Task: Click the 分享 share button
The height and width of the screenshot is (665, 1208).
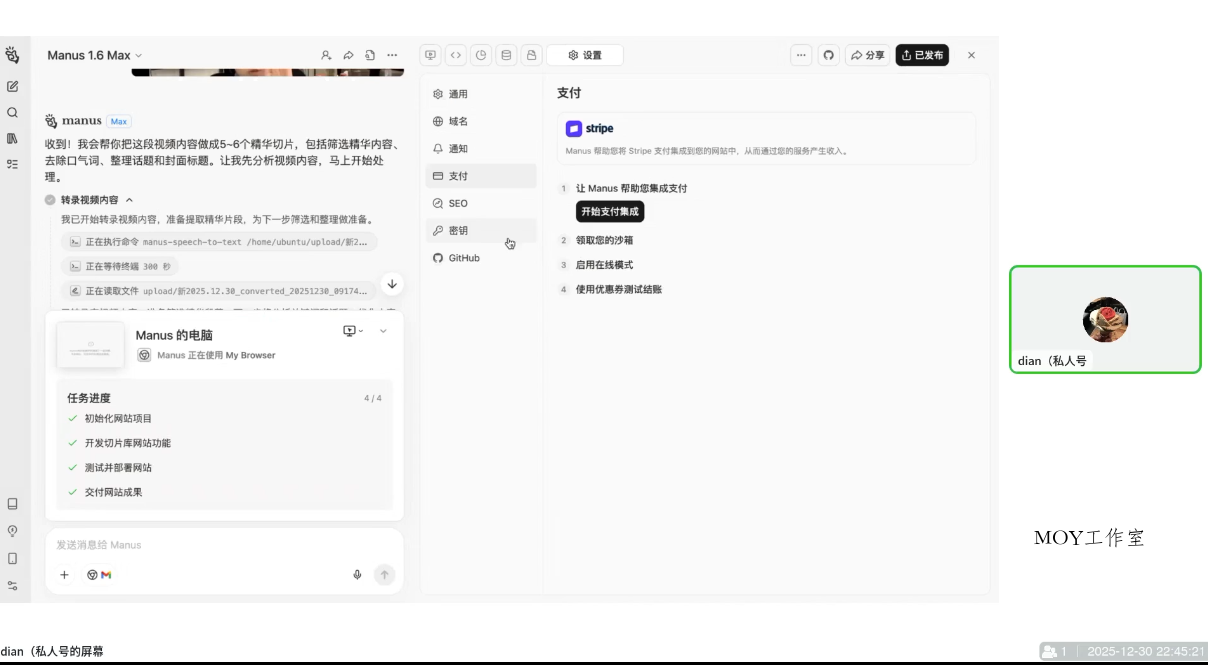Action: tap(868, 55)
